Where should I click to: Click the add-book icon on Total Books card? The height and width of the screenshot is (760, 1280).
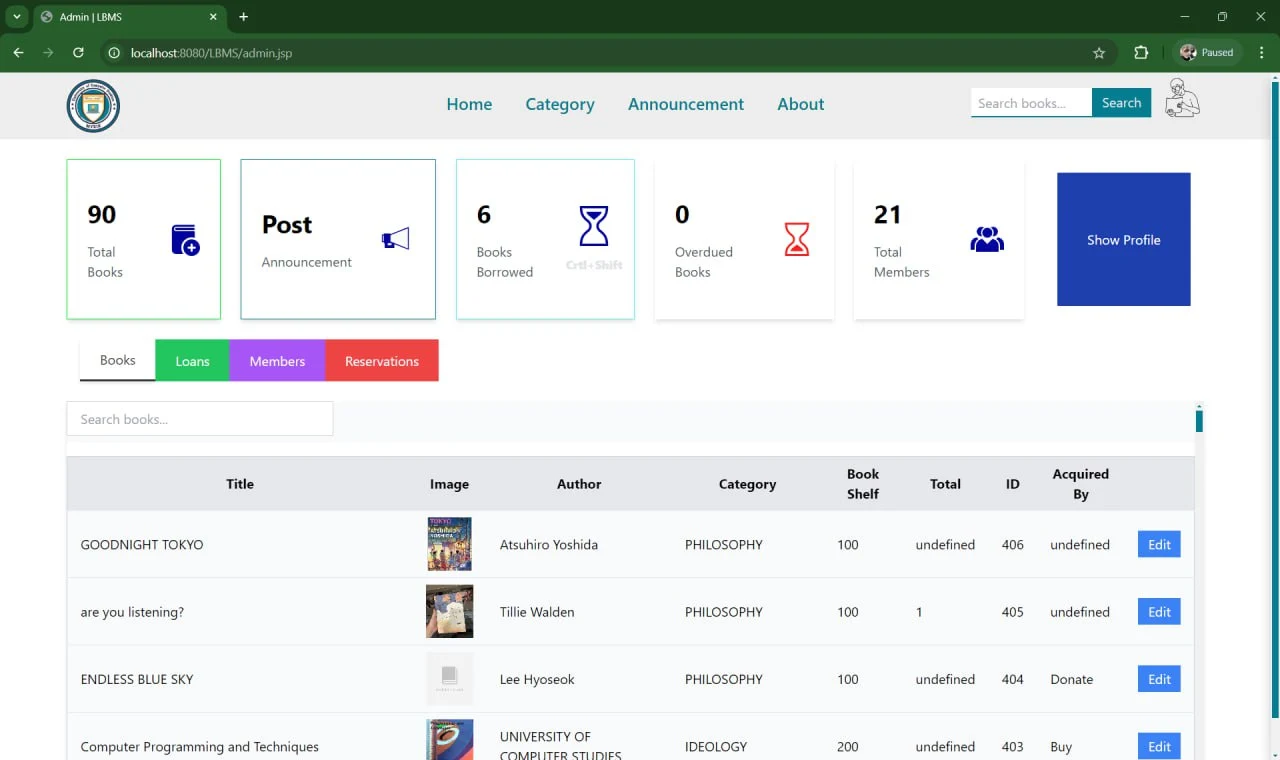coord(184,238)
